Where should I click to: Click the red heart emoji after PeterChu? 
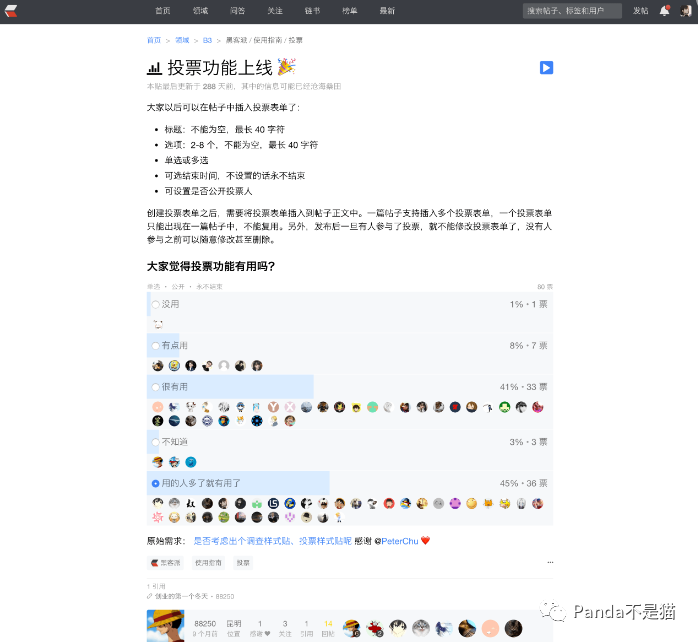click(426, 541)
